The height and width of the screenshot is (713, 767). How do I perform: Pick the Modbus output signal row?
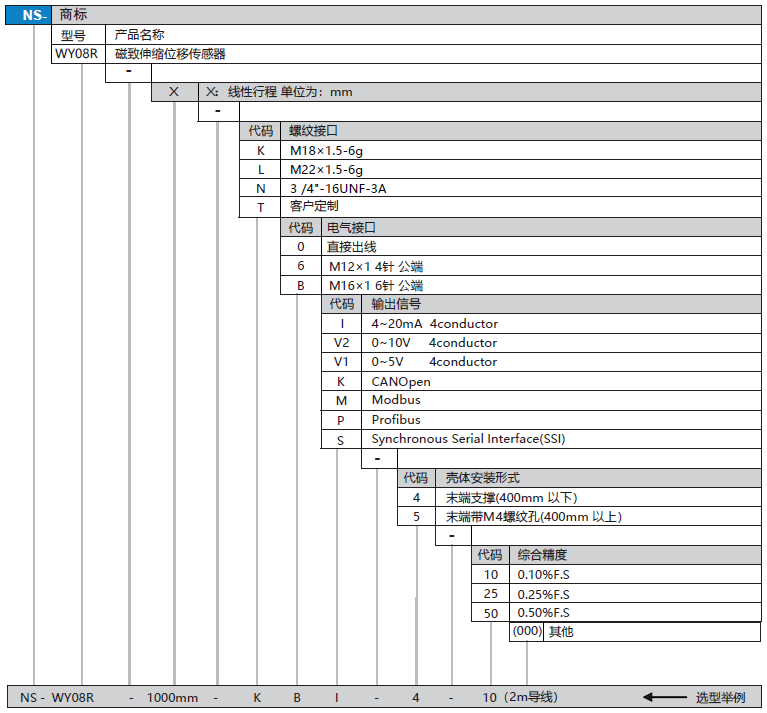click(396, 400)
